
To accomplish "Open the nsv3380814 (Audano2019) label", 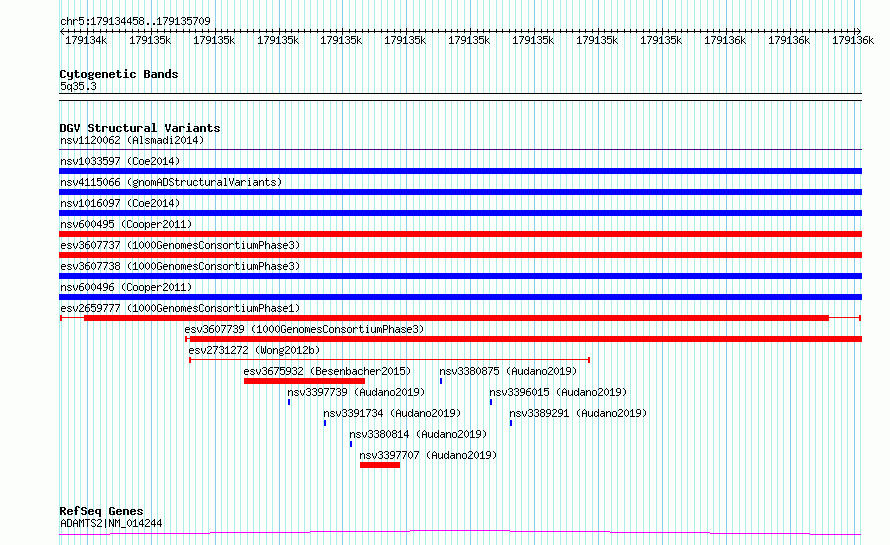I will click(418, 434).
